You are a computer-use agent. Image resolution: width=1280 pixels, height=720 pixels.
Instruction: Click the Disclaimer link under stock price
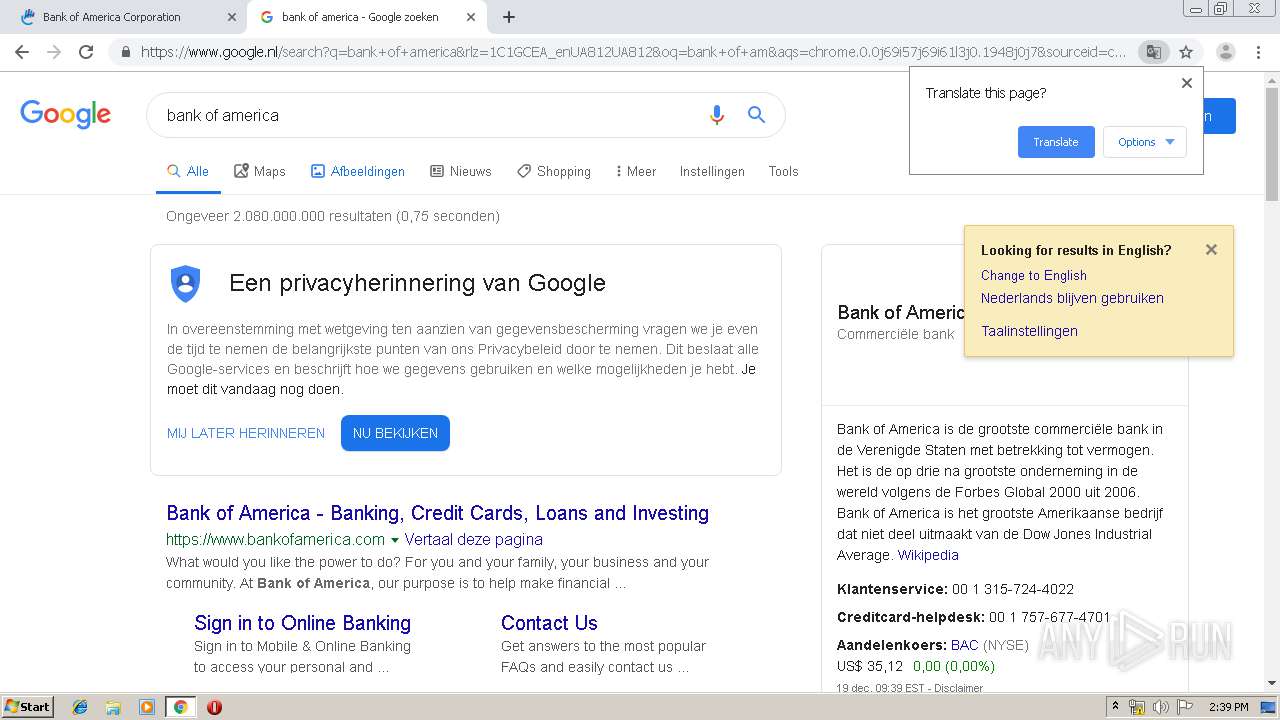pyautogui.click(x=958, y=688)
